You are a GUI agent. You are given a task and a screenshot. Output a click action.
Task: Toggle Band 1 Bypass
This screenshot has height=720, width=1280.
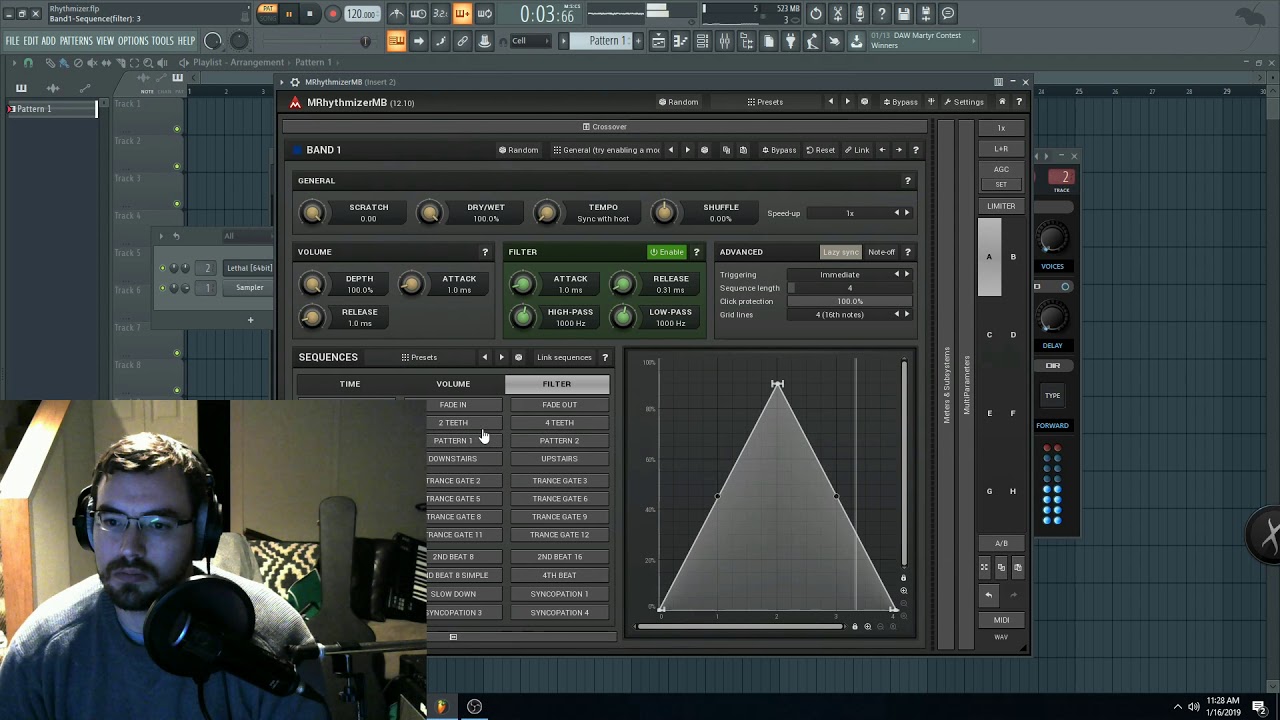coord(779,150)
